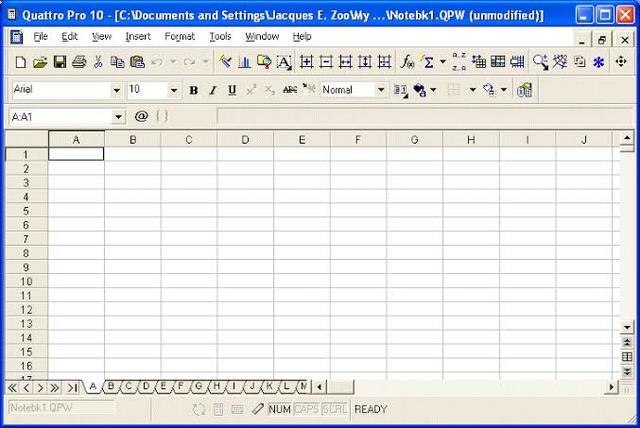
Task: Print the notebook using the printer icon
Action: click(x=79, y=62)
